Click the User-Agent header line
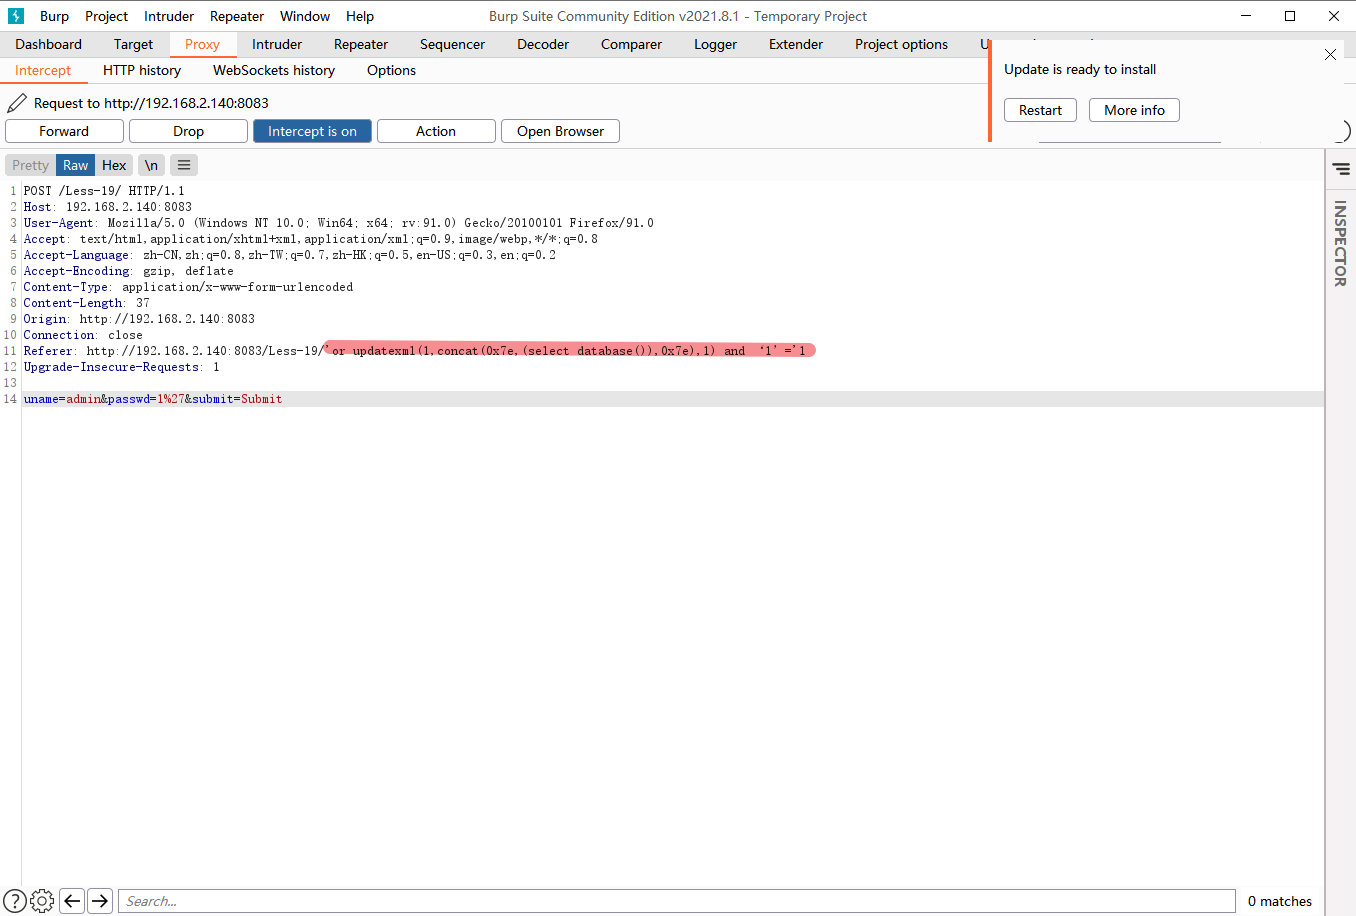Screen dimensions: 1356x916 [339, 222]
